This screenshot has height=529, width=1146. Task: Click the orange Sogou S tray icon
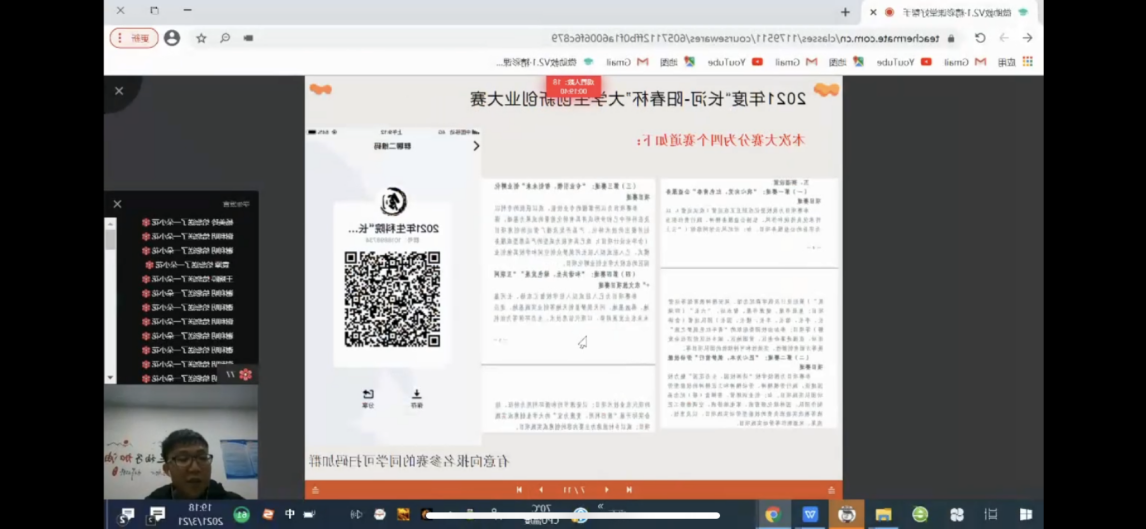click(267, 514)
